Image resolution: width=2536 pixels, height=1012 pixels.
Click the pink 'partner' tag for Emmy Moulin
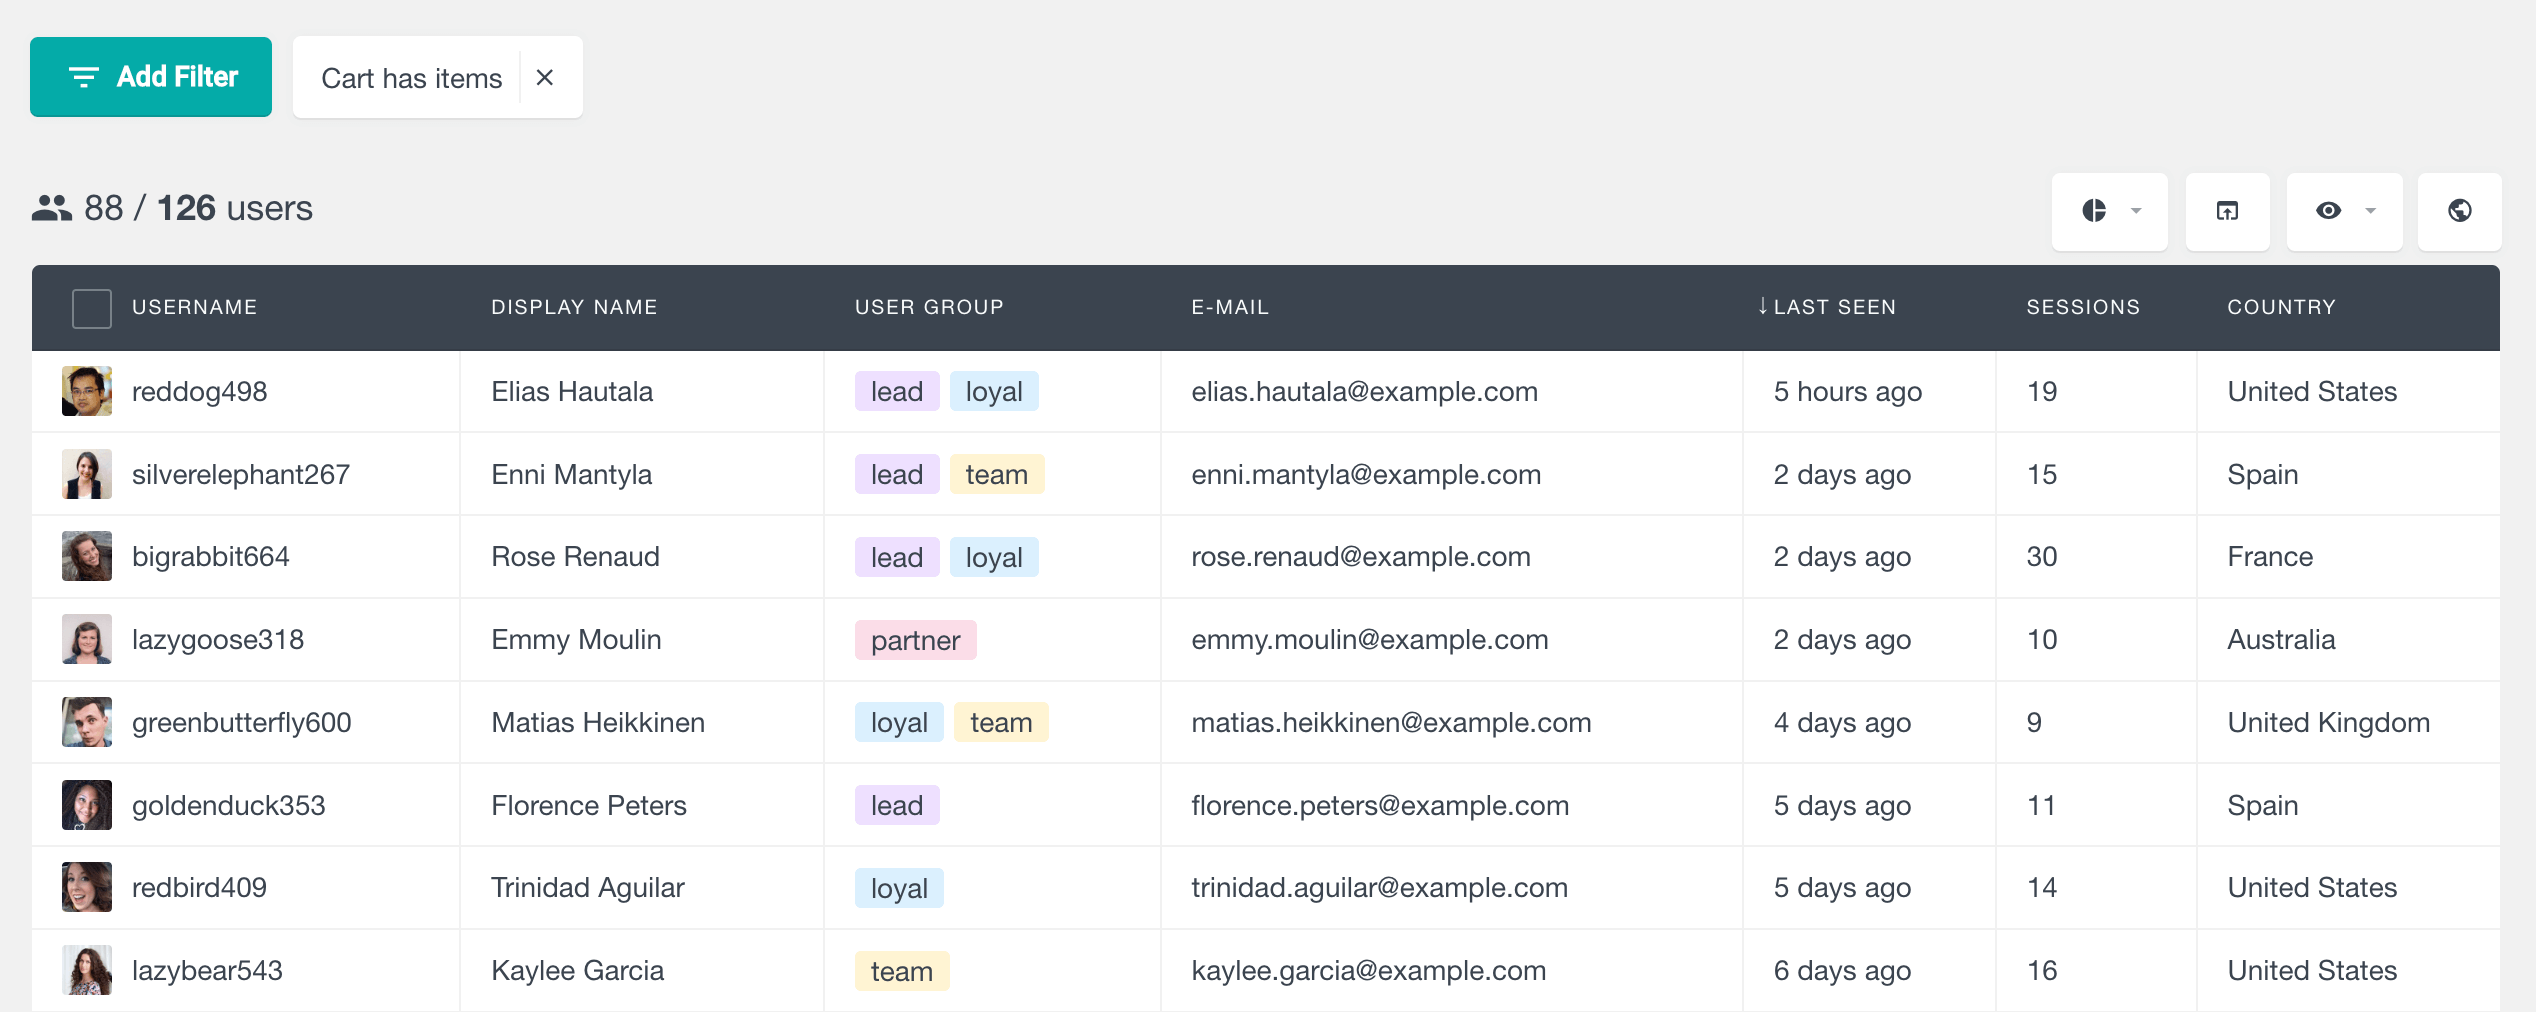(x=915, y=640)
